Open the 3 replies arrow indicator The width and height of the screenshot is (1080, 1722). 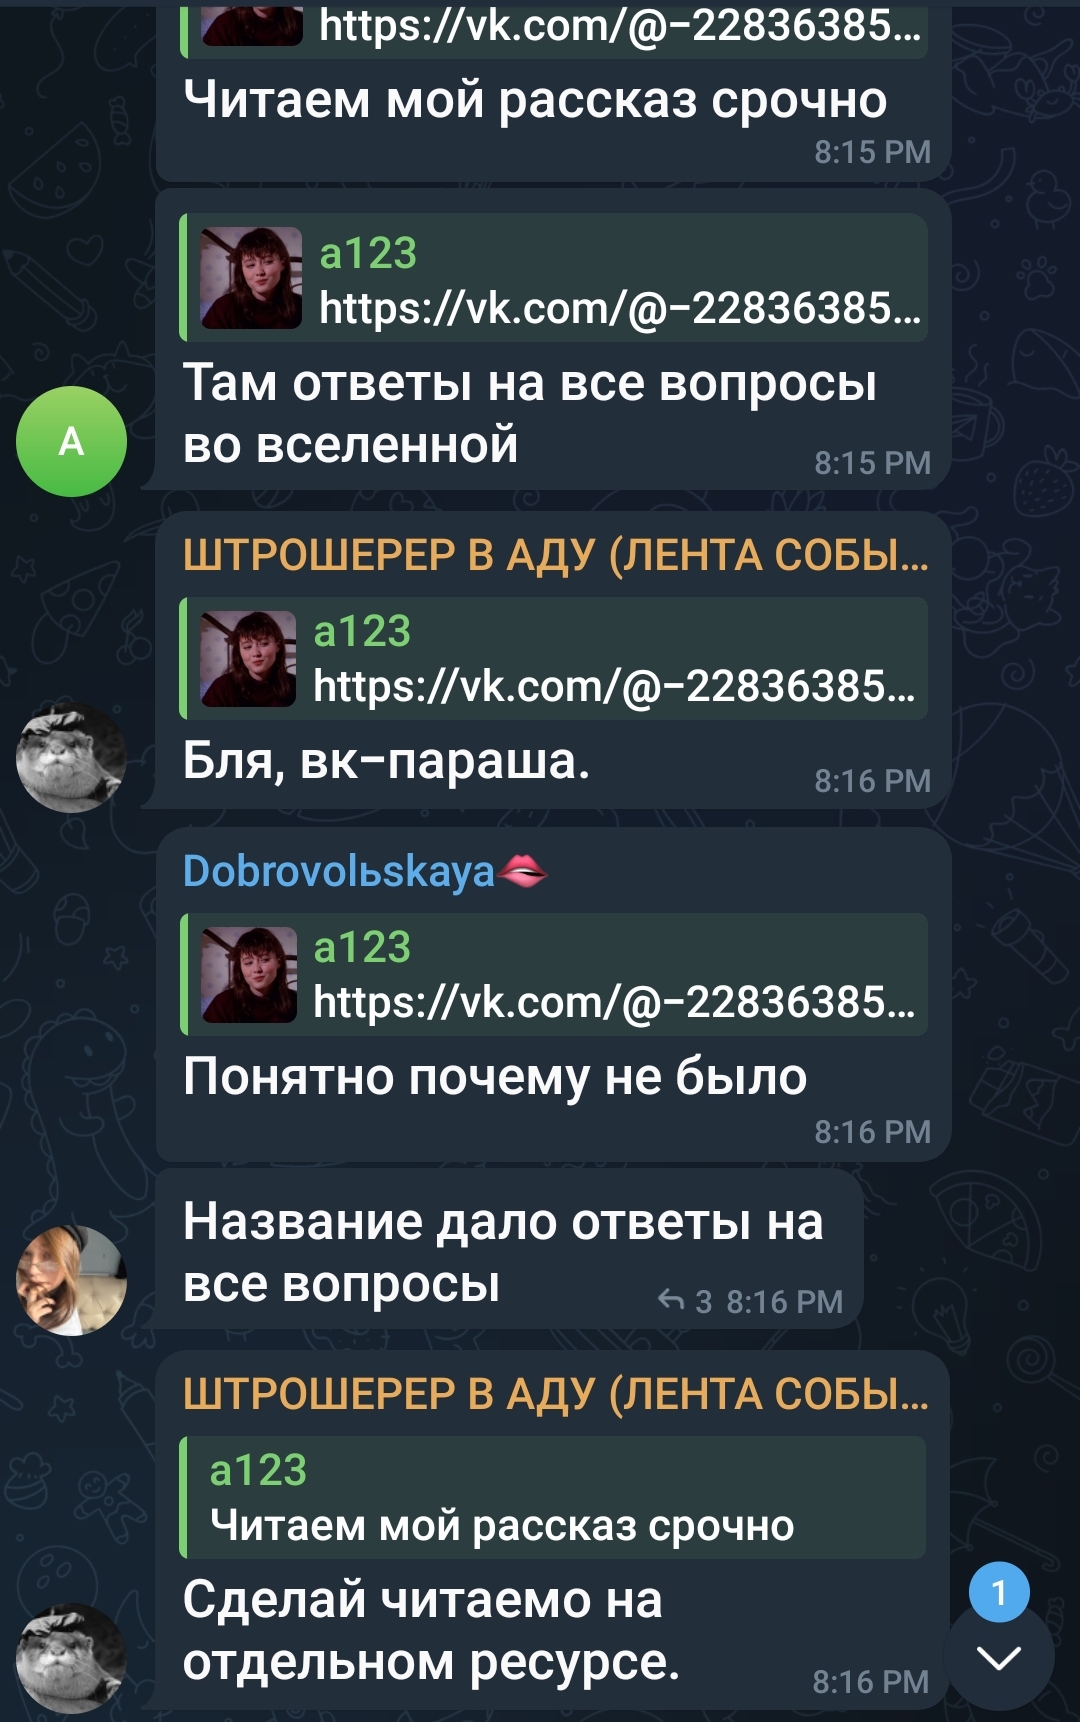pyautogui.click(x=685, y=1301)
